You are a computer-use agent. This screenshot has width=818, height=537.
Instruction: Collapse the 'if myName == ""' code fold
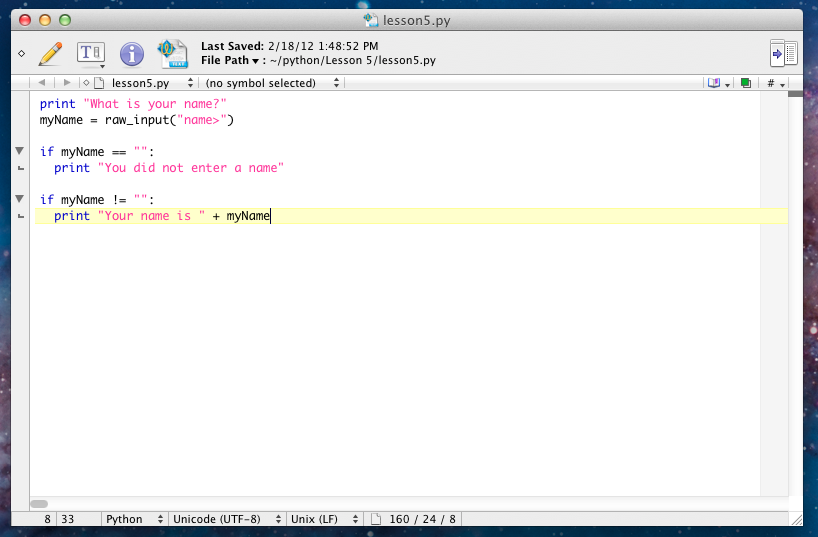19,151
